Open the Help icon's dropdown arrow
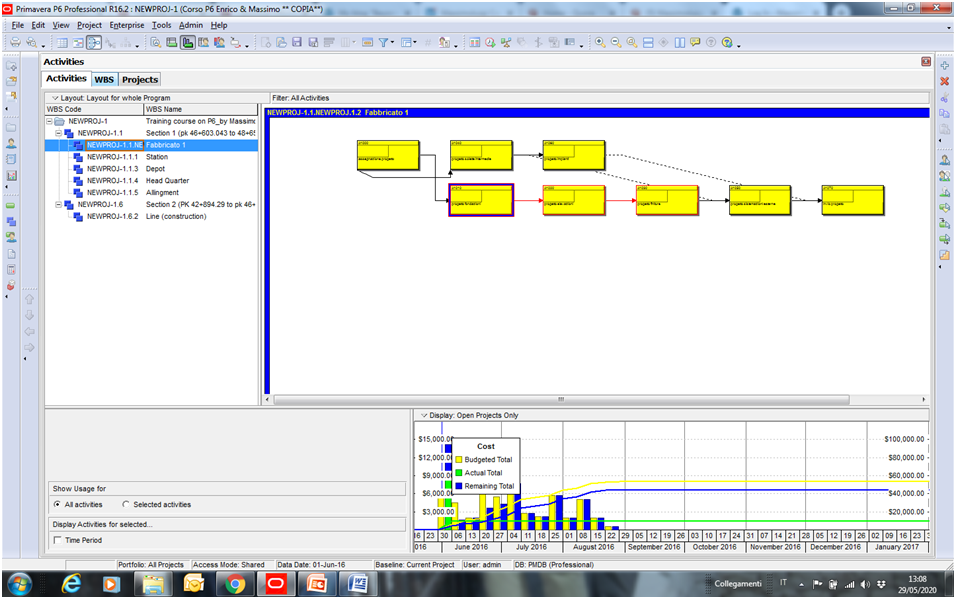 pos(738,45)
